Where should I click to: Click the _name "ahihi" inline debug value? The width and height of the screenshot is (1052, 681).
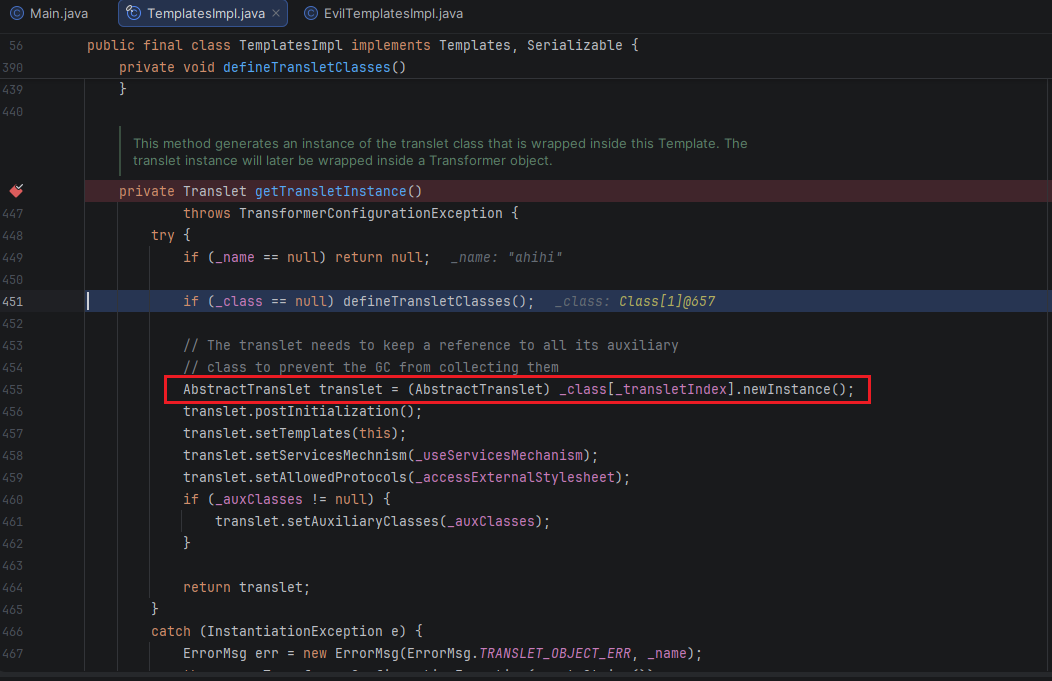coord(507,257)
